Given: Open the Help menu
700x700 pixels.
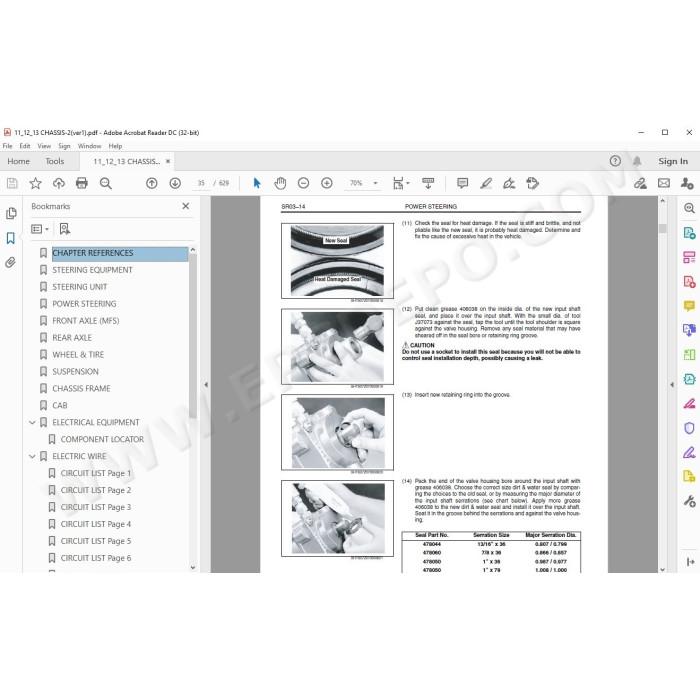Looking at the screenshot, I should click(x=115, y=146).
